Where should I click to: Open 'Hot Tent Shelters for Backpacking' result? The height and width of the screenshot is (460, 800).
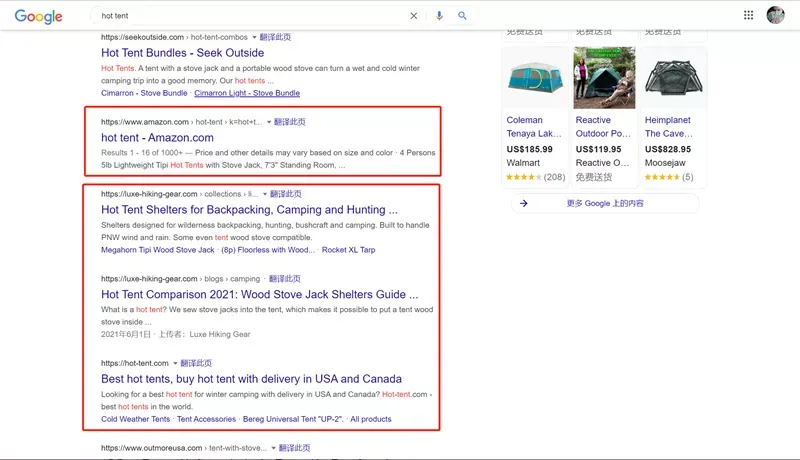[x=249, y=210]
